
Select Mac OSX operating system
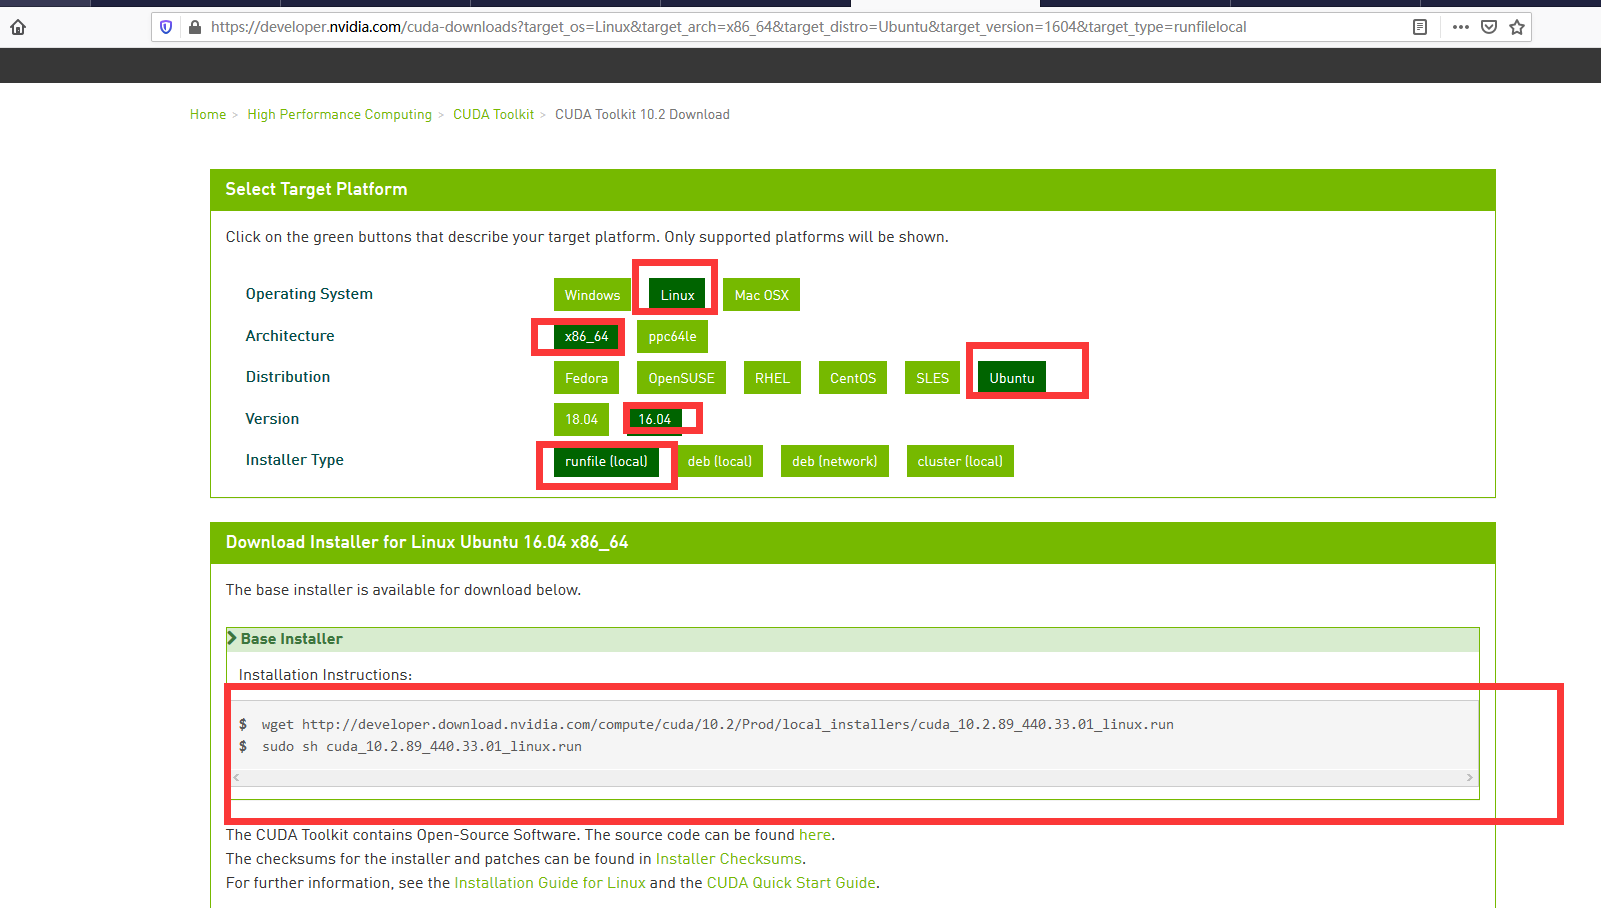pos(761,295)
